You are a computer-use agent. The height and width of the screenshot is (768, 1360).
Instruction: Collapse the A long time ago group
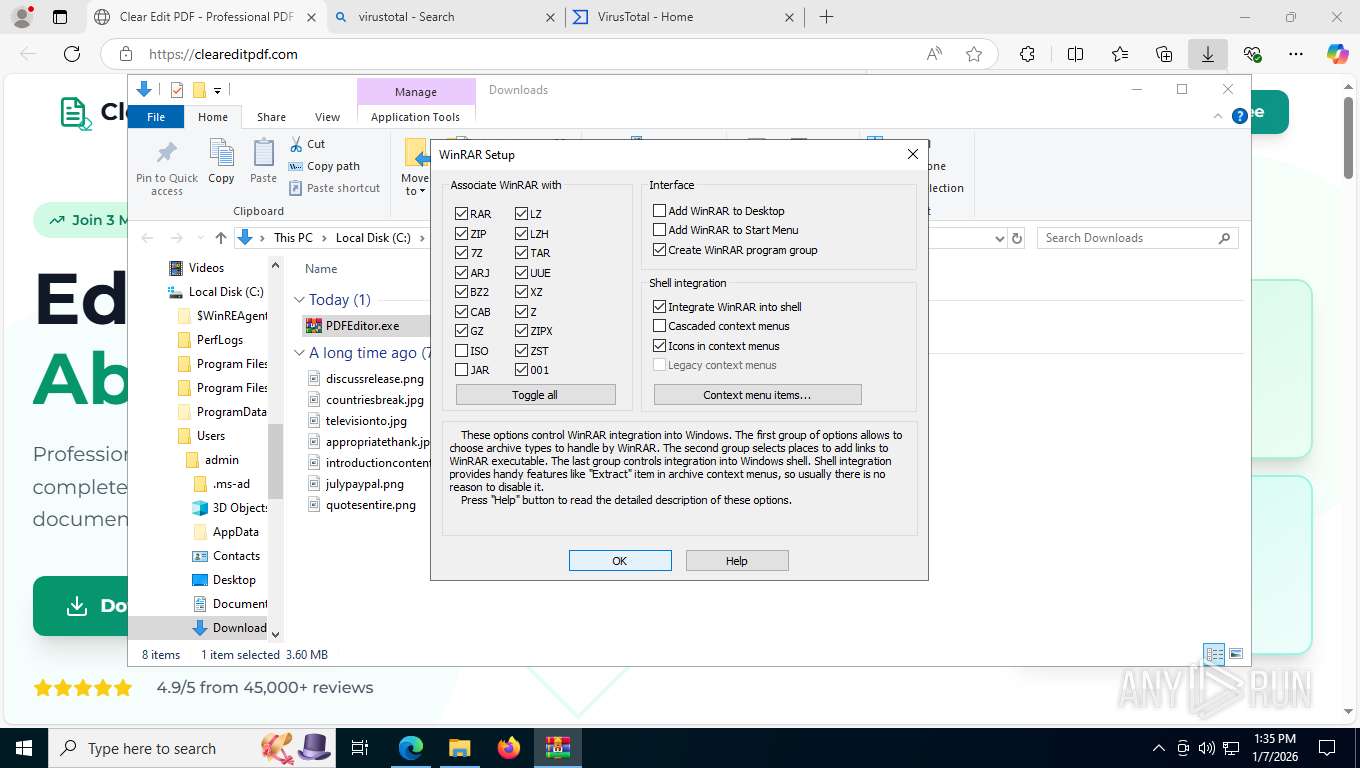tap(299, 353)
